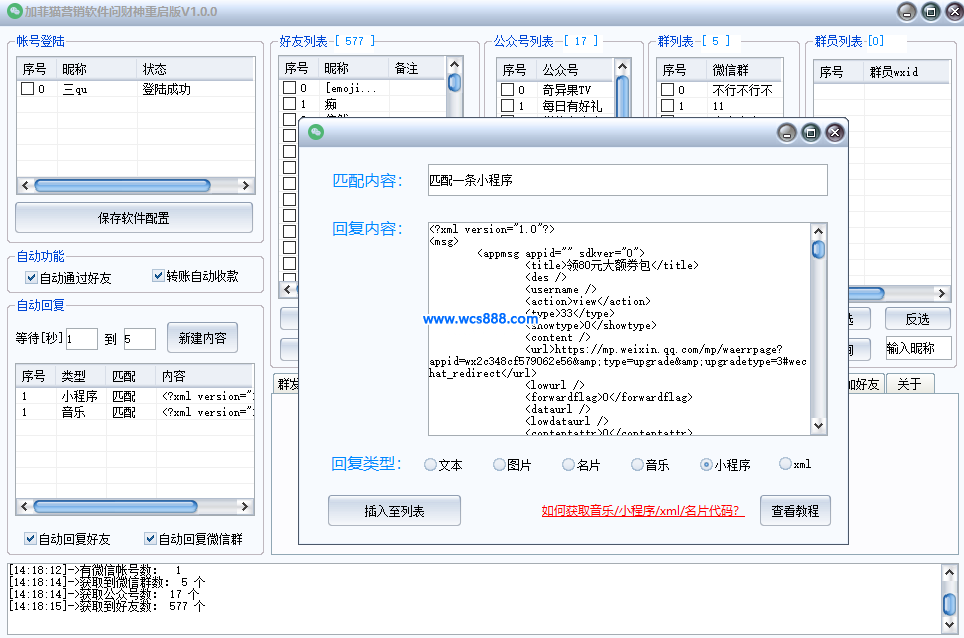
Task: Open the 关于 tab
Action: pyautogui.click(x=908, y=384)
